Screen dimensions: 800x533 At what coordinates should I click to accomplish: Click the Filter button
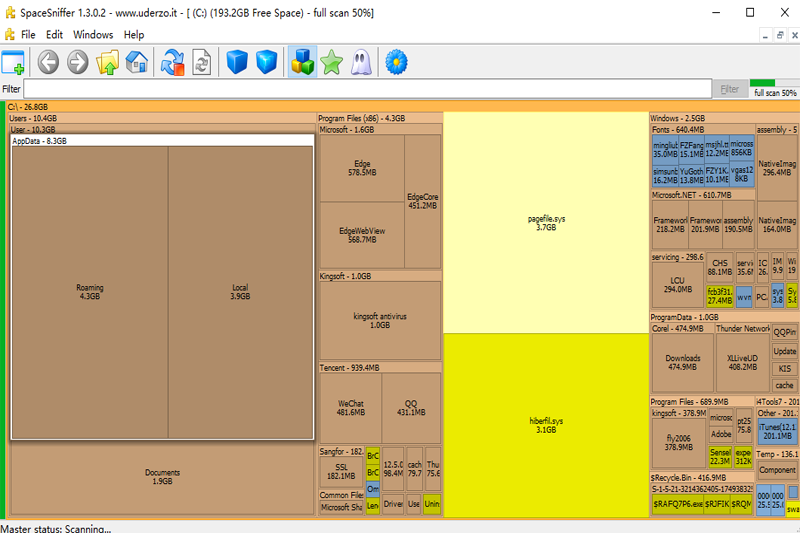(730, 89)
